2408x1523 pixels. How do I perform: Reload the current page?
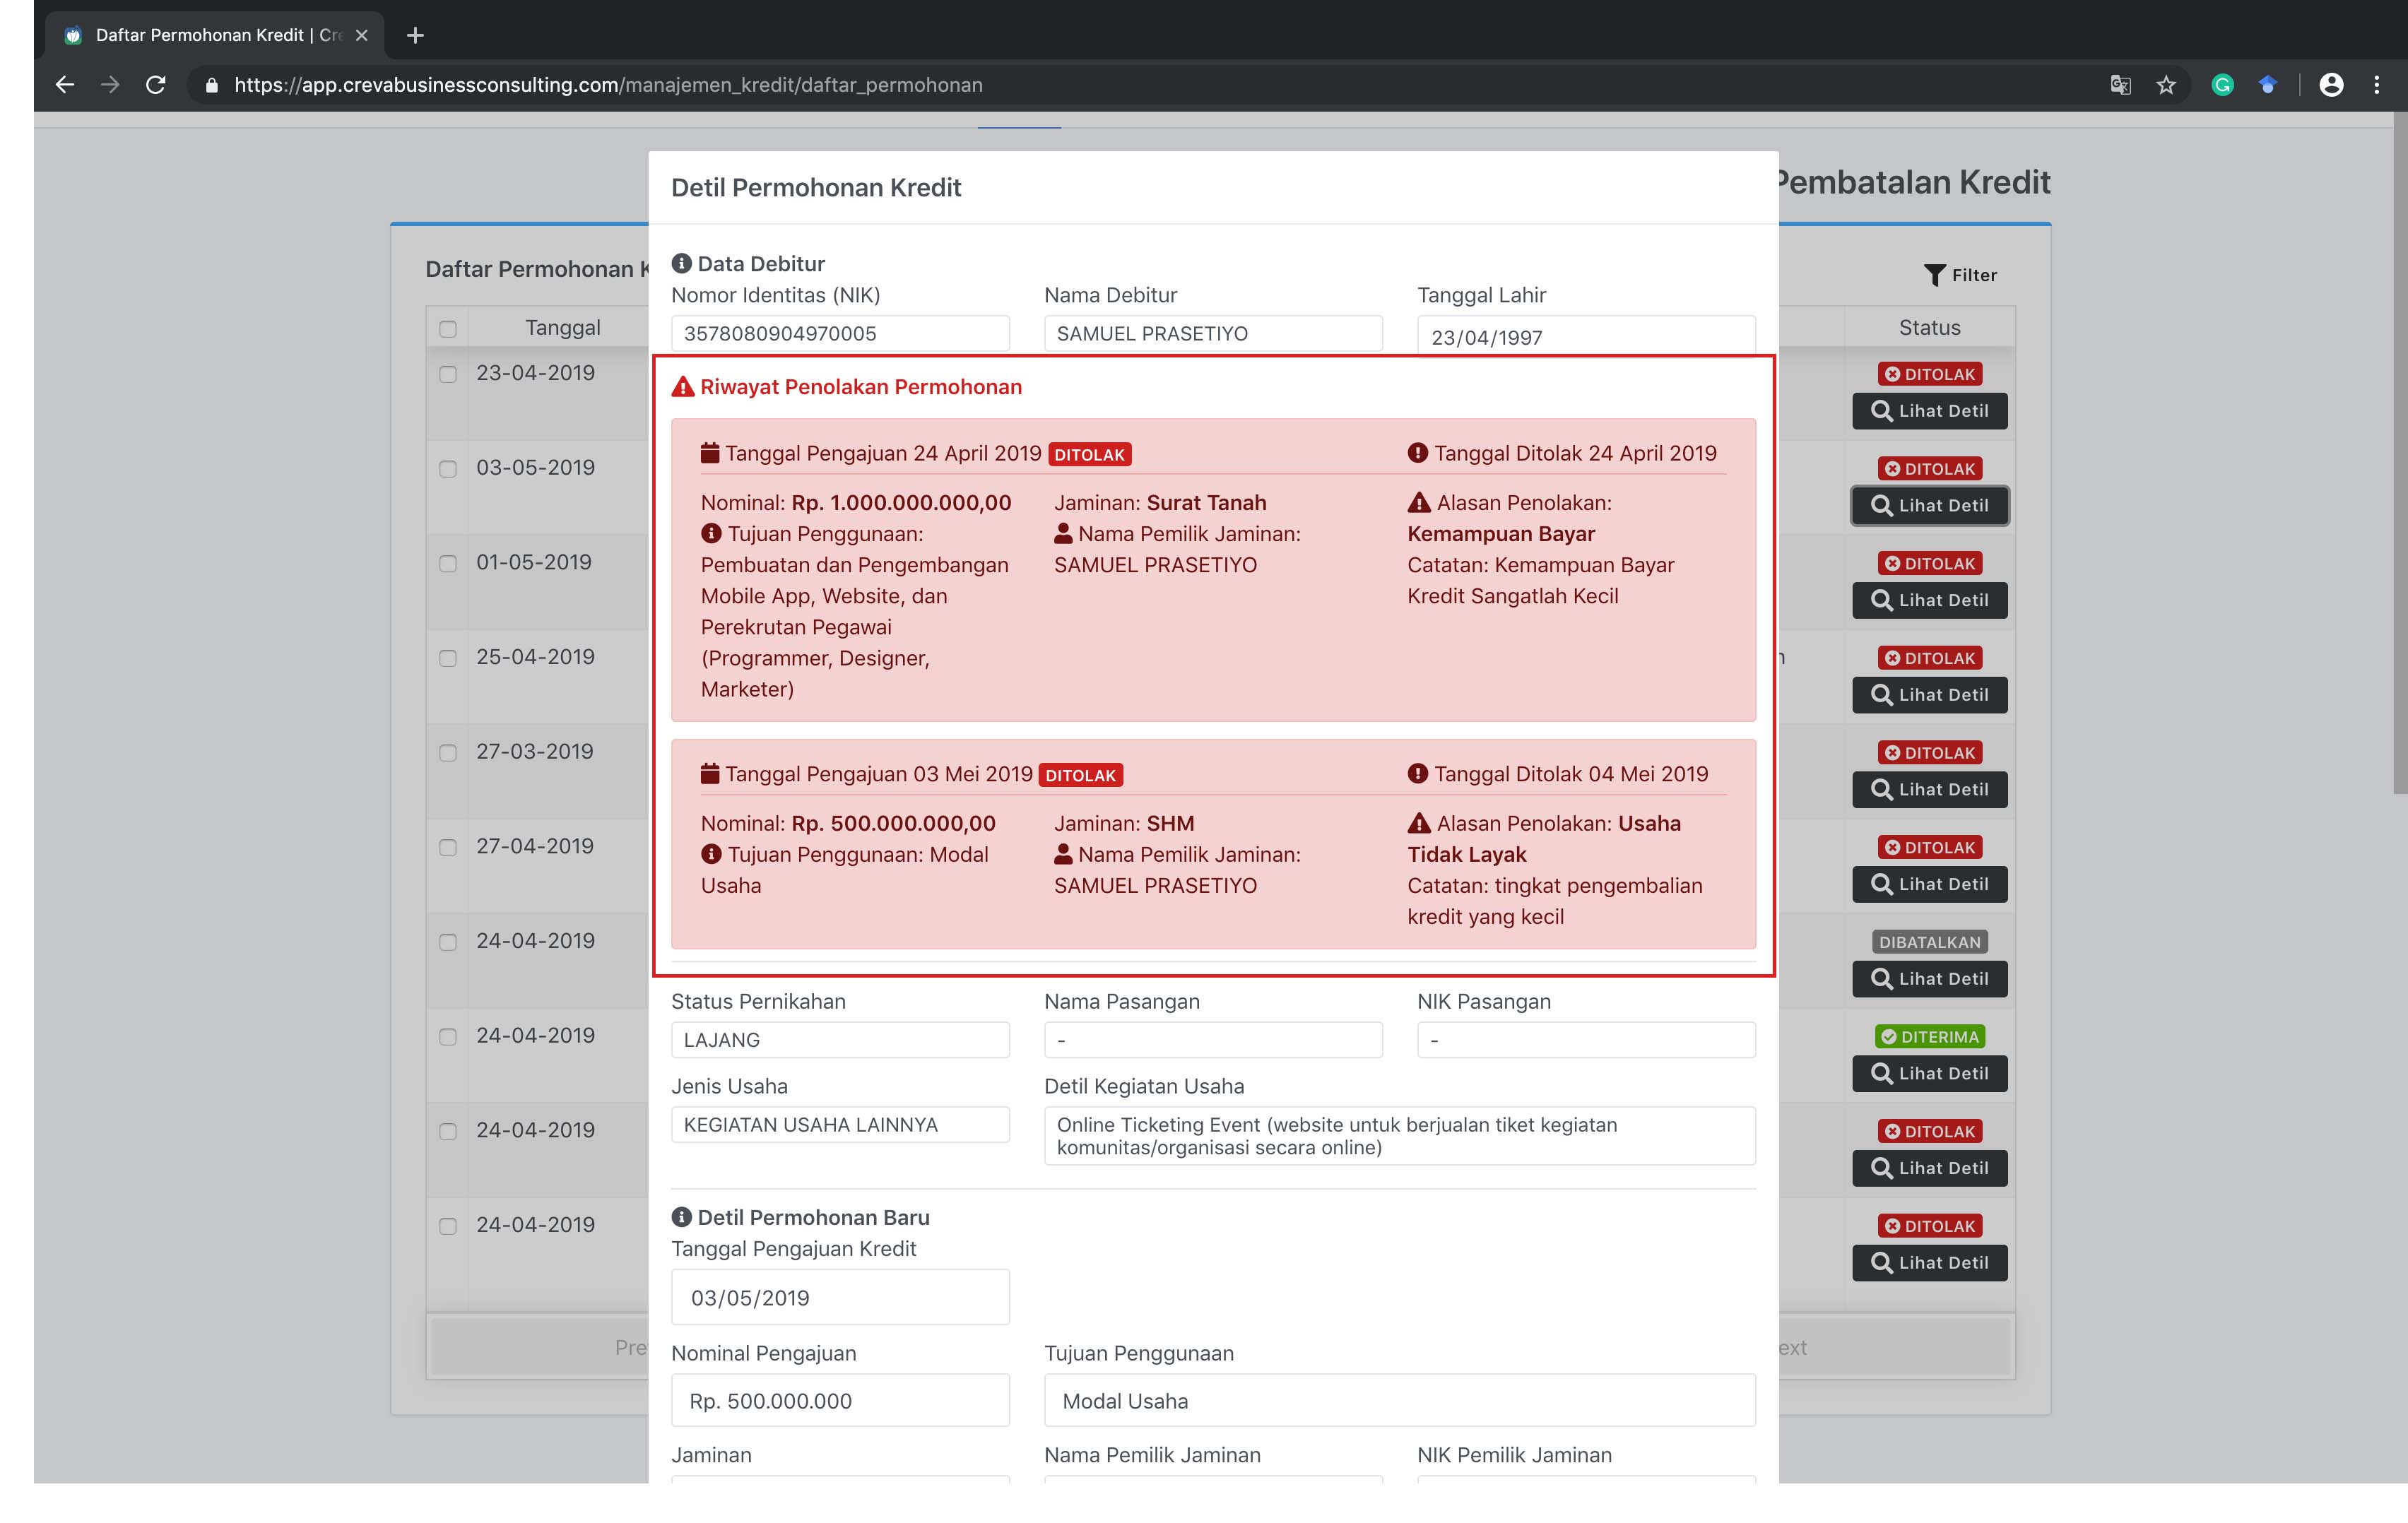(155, 85)
